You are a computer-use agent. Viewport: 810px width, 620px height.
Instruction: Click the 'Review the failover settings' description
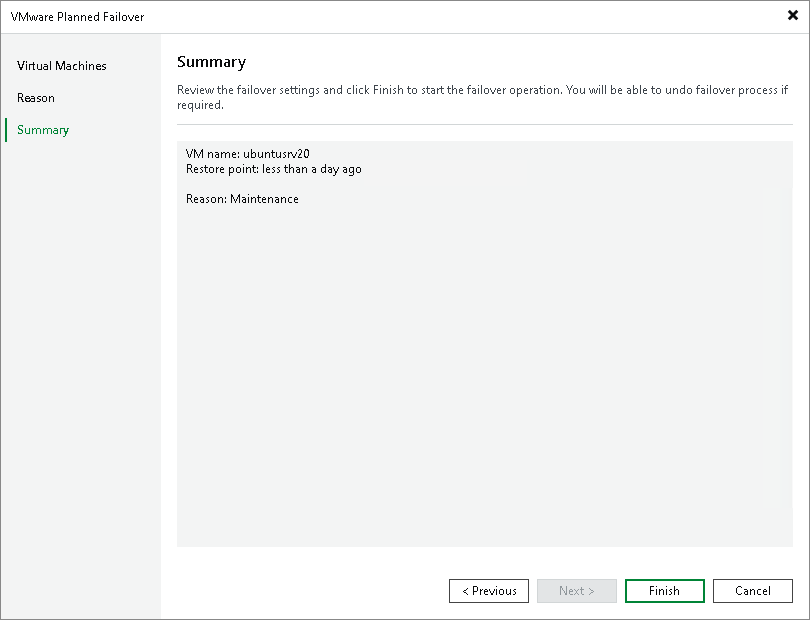click(x=482, y=97)
